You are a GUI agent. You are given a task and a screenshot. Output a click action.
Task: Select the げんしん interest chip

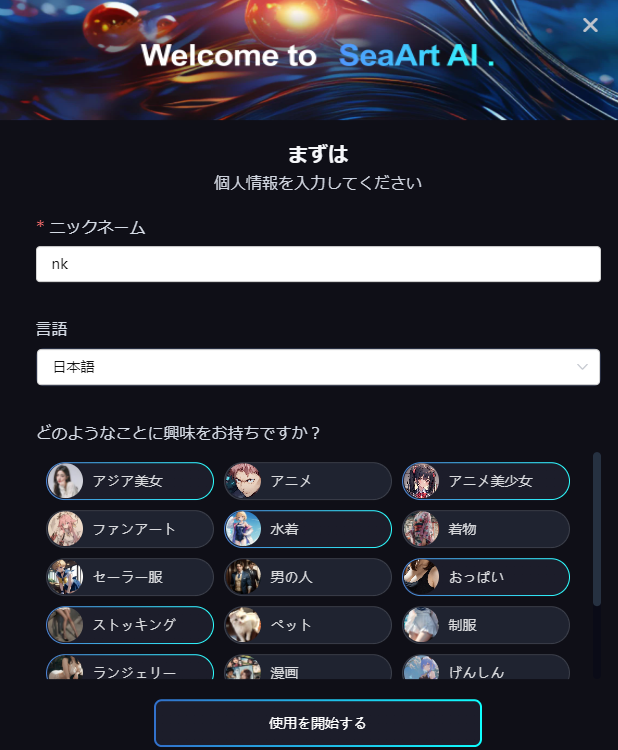(x=486, y=667)
